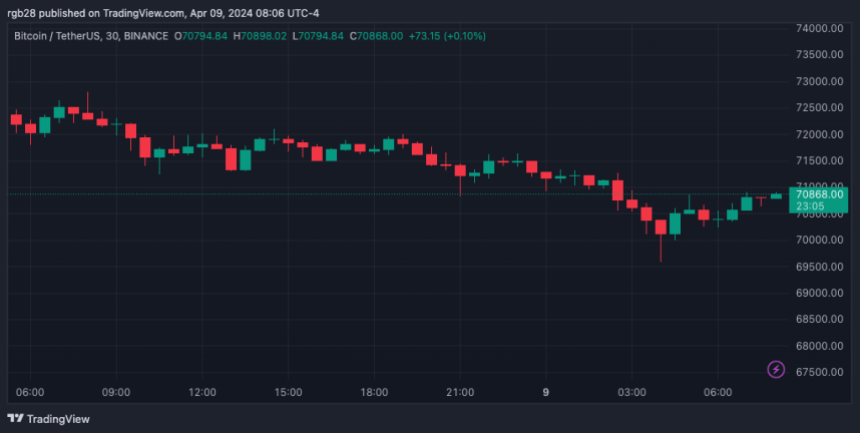Click the Bitcoin / TetherUS symbol title
Viewport: 860px width, 433px height.
click(59, 36)
